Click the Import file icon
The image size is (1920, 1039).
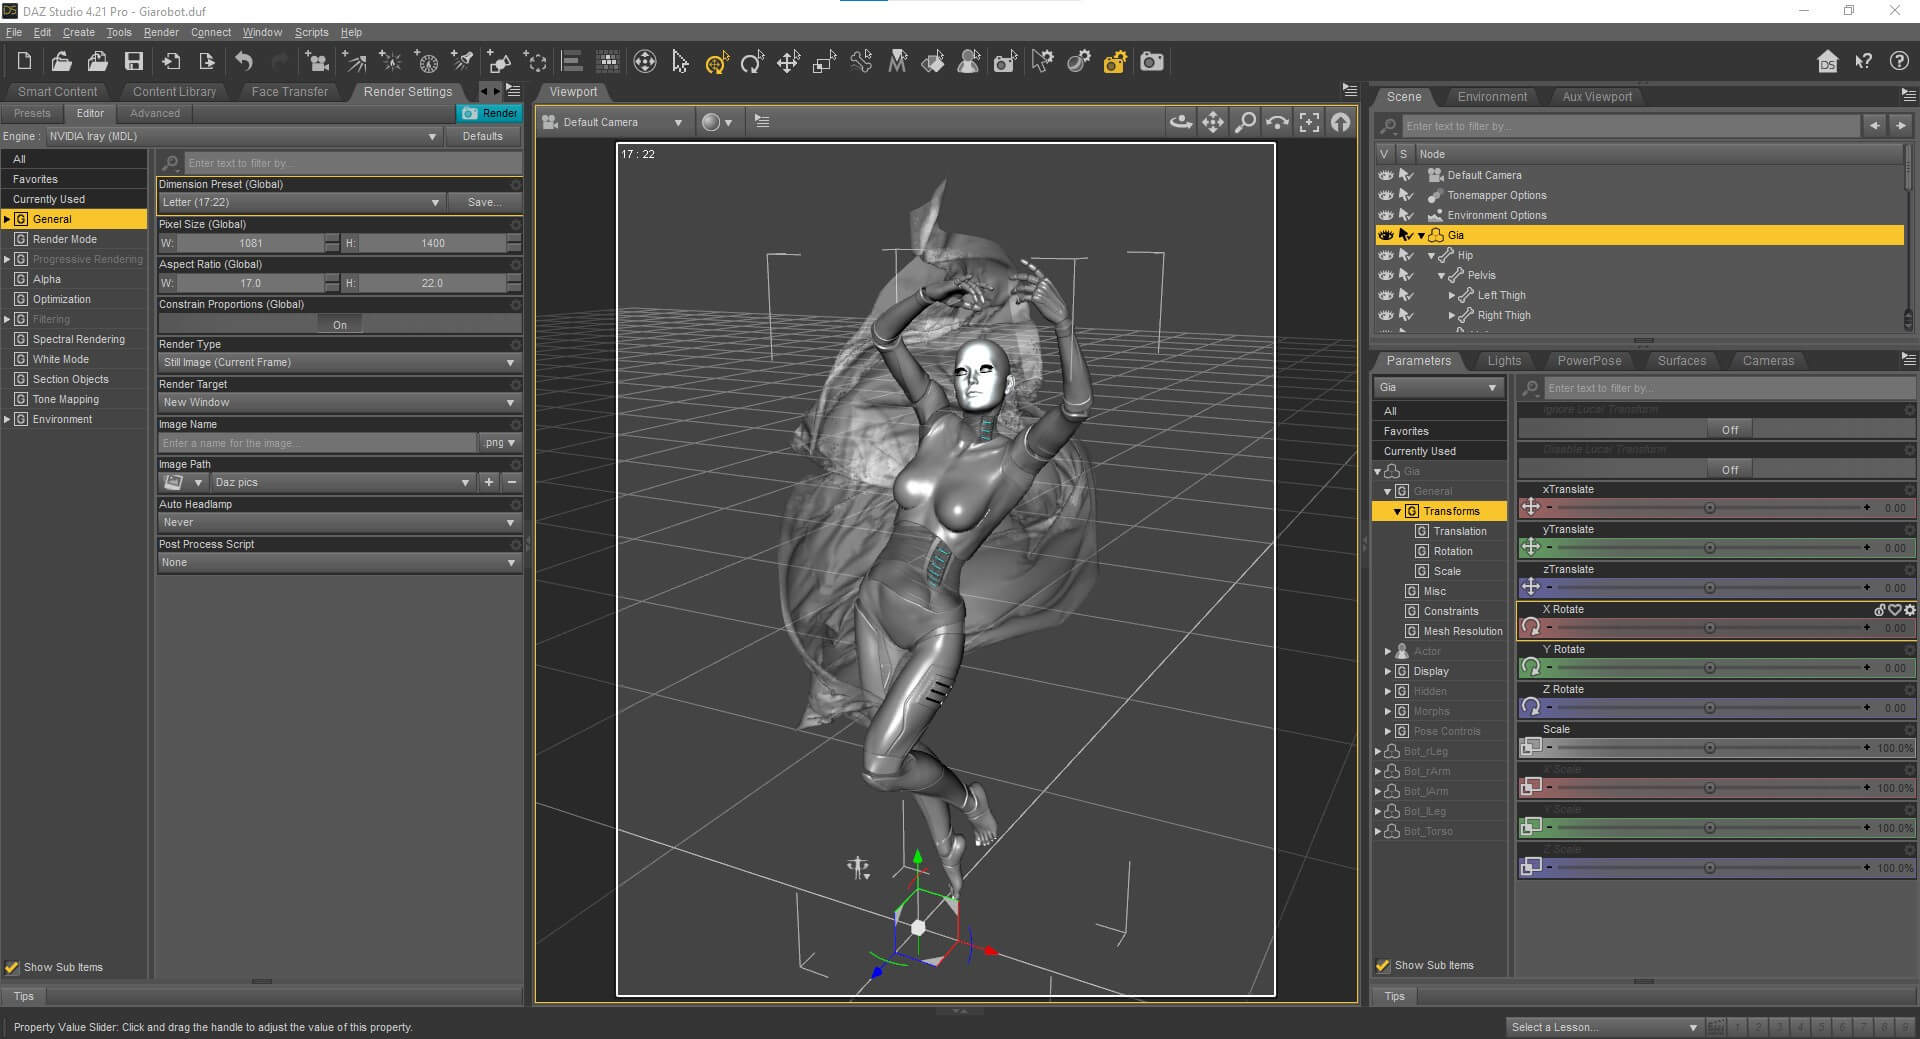171,62
